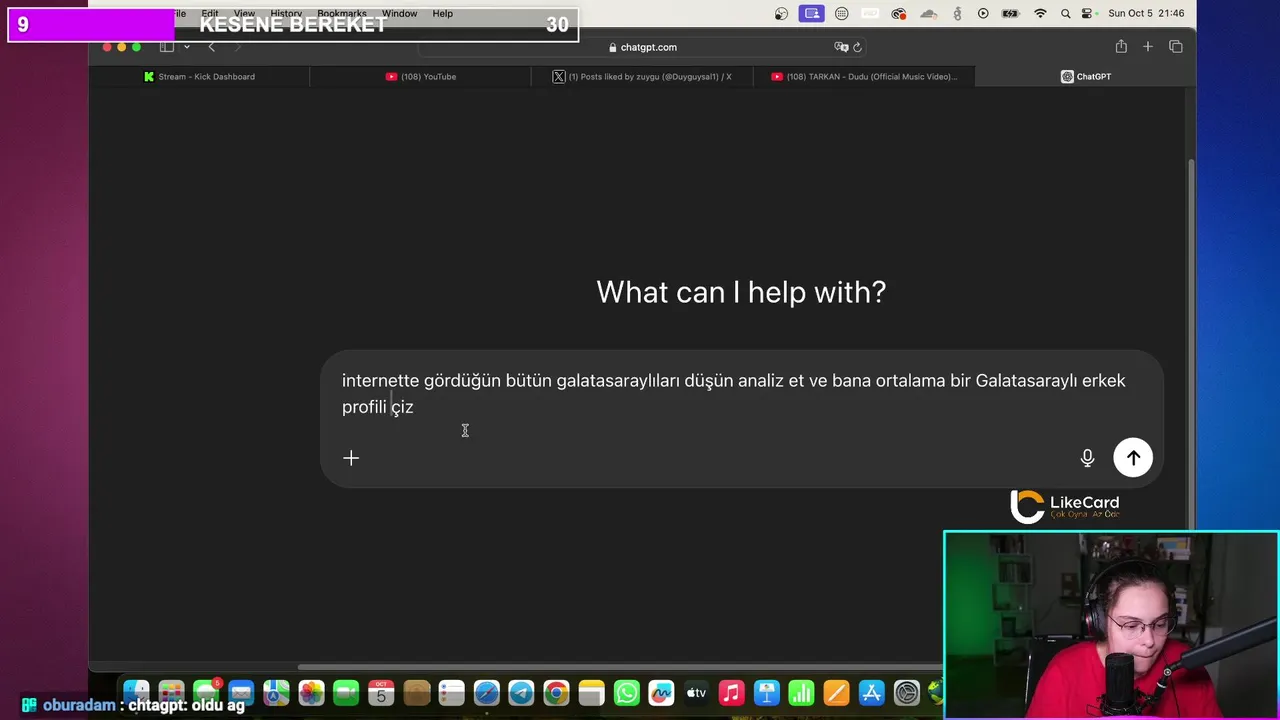
Task: Select the ChatGPT tab
Action: pos(1085,76)
